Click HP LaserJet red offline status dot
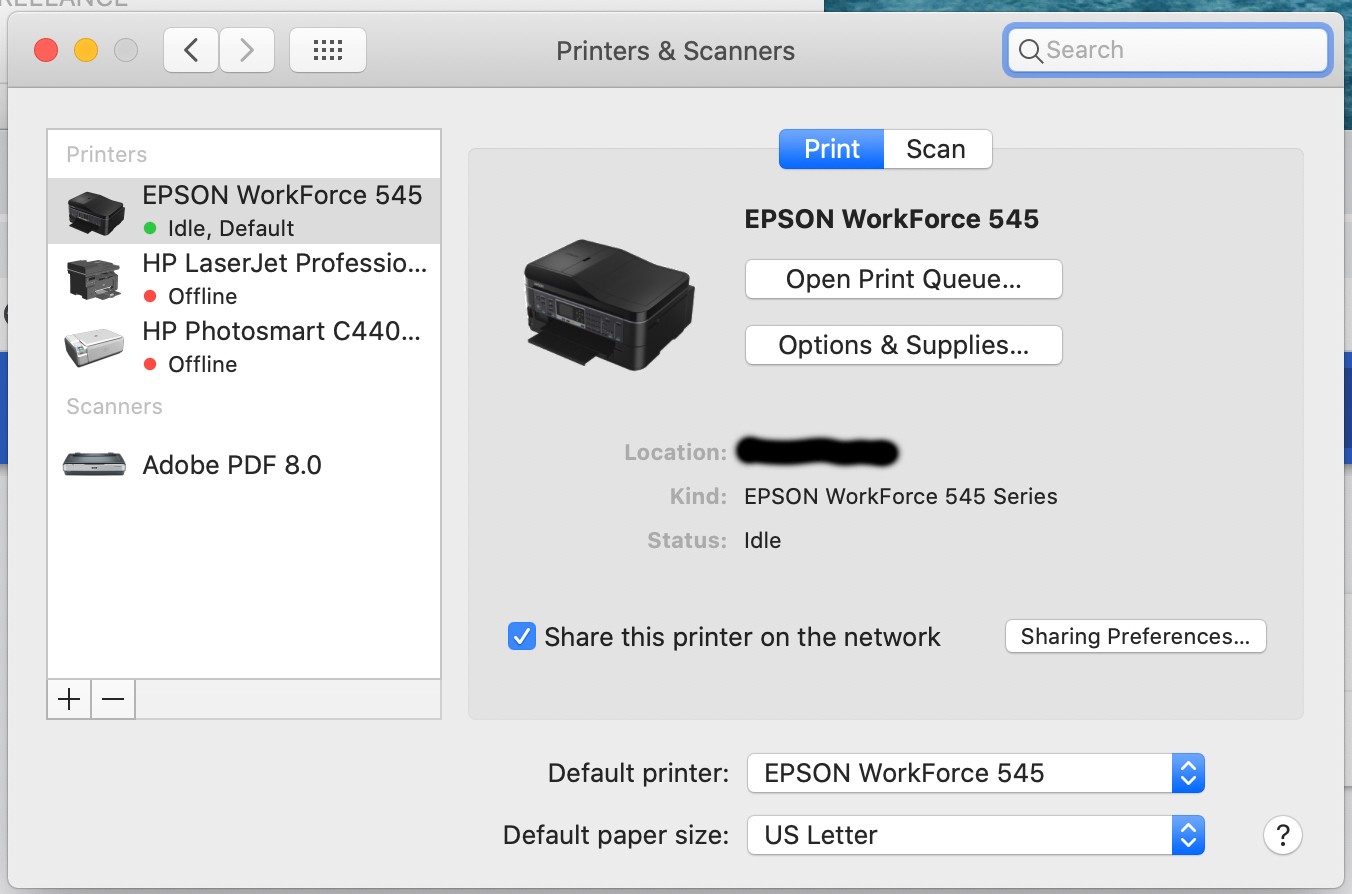Viewport: 1352px width, 894px height. point(150,296)
